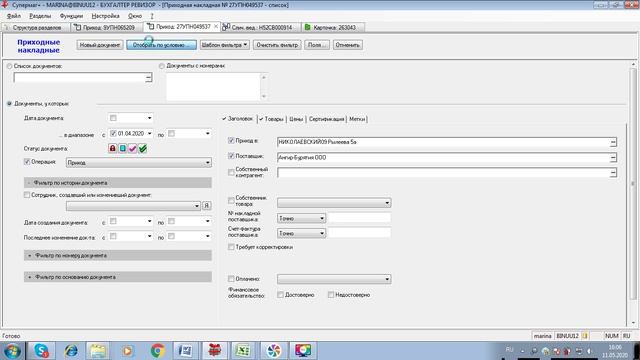640x360 pixels.
Task: Open the 01.04.2020 start date dropdown
Action: click(149, 133)
